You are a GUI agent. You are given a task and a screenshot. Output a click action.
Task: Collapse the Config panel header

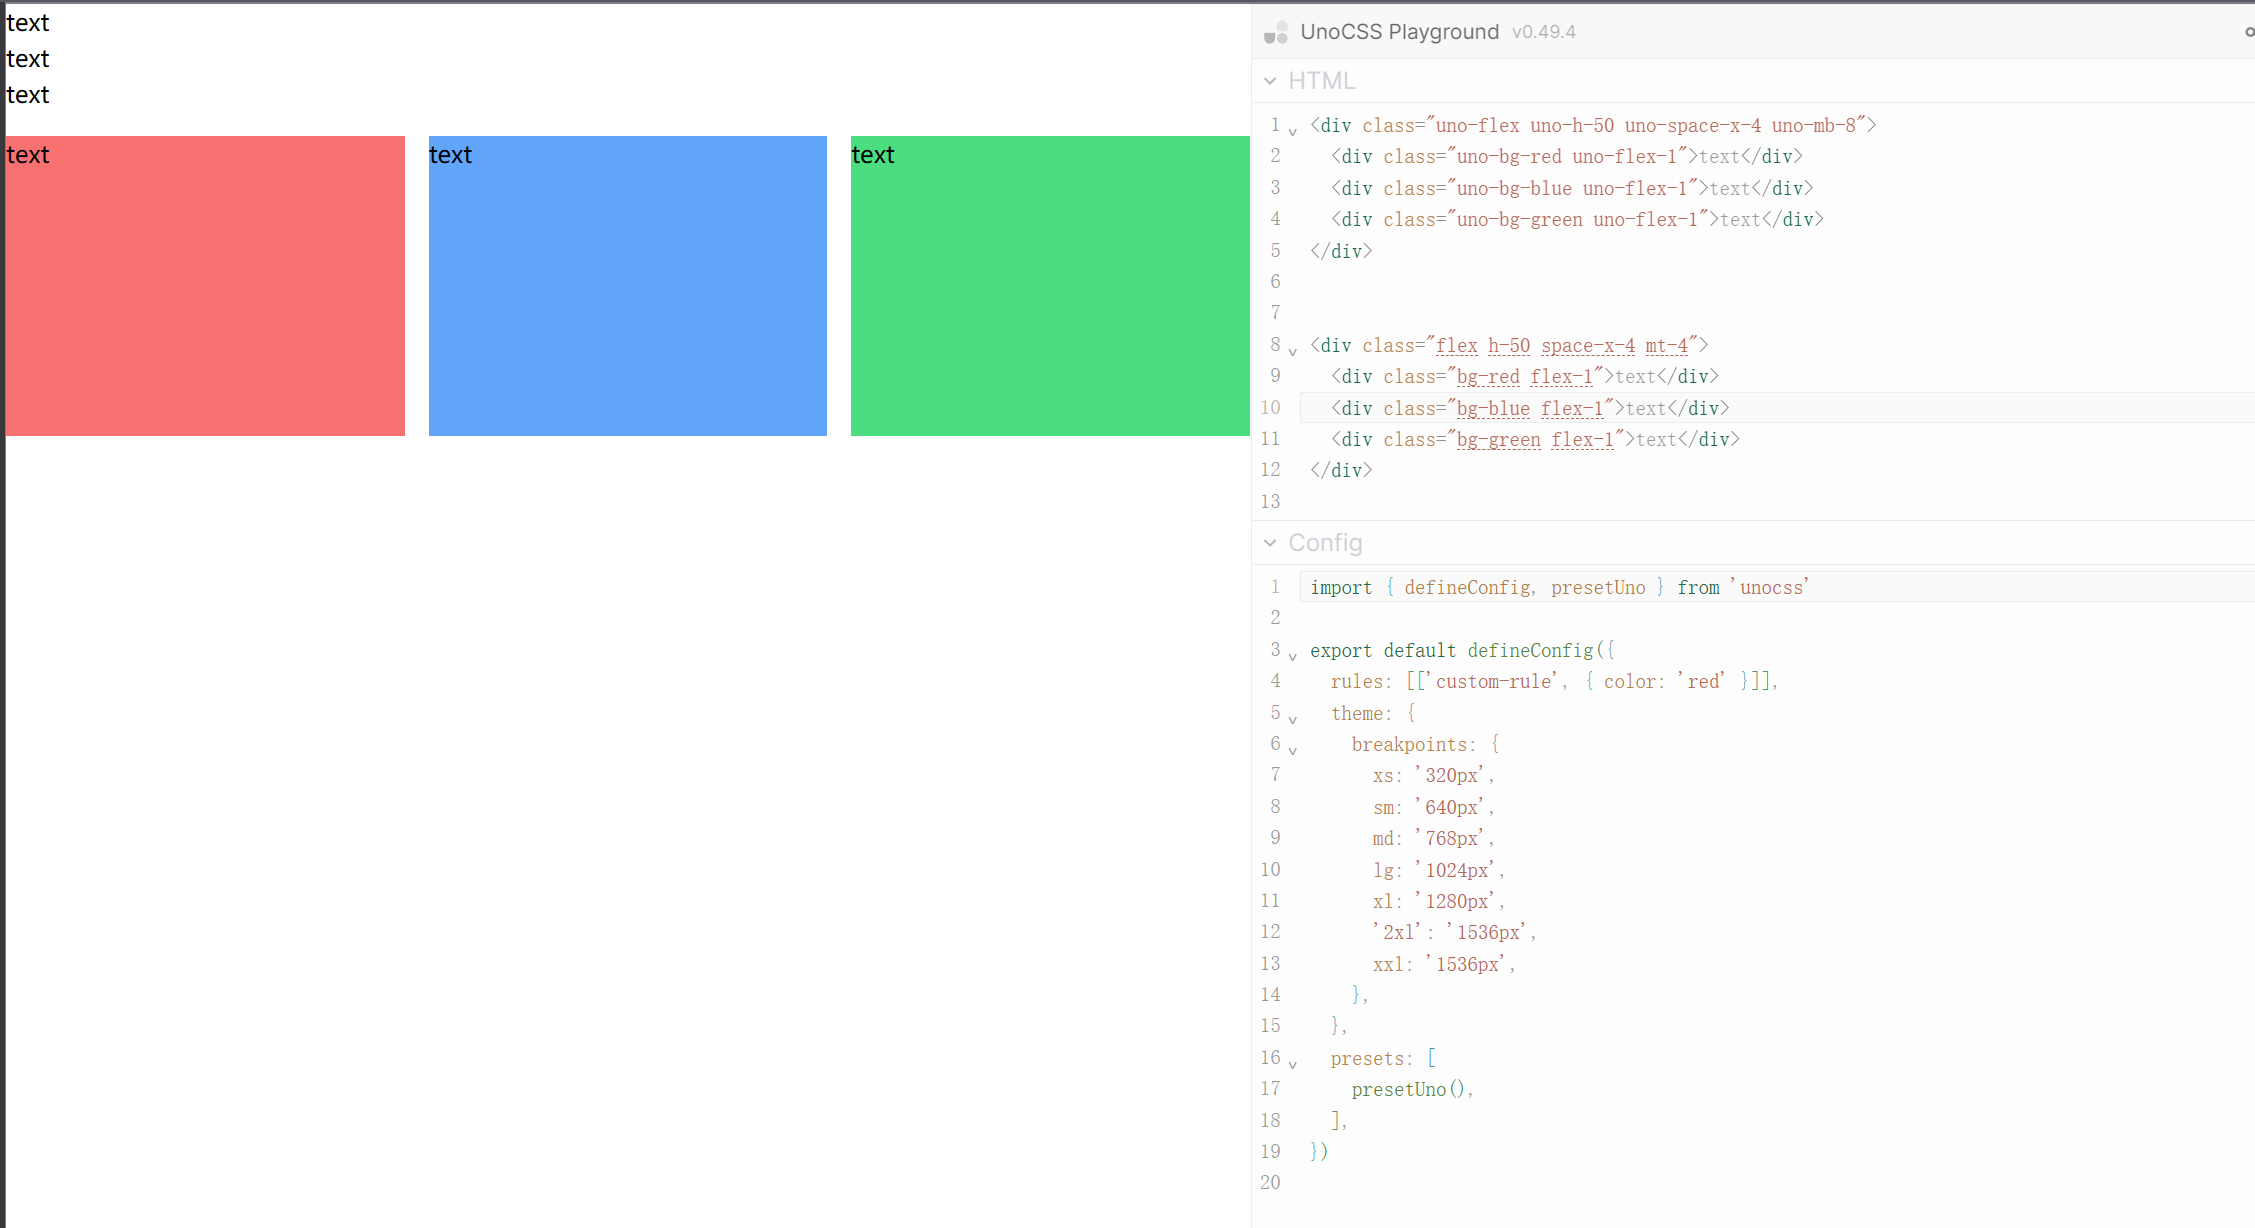(1271, 542)
